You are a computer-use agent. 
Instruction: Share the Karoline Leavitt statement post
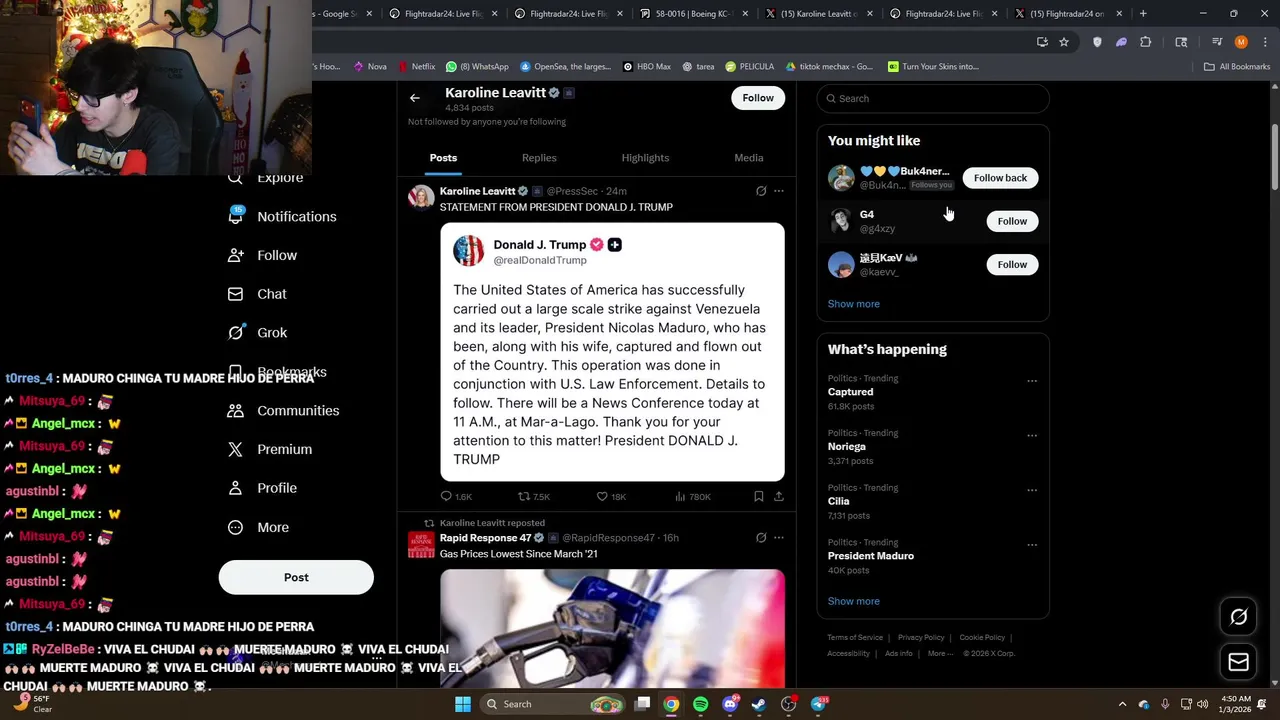pyautogui.click(x=779, y=496)
